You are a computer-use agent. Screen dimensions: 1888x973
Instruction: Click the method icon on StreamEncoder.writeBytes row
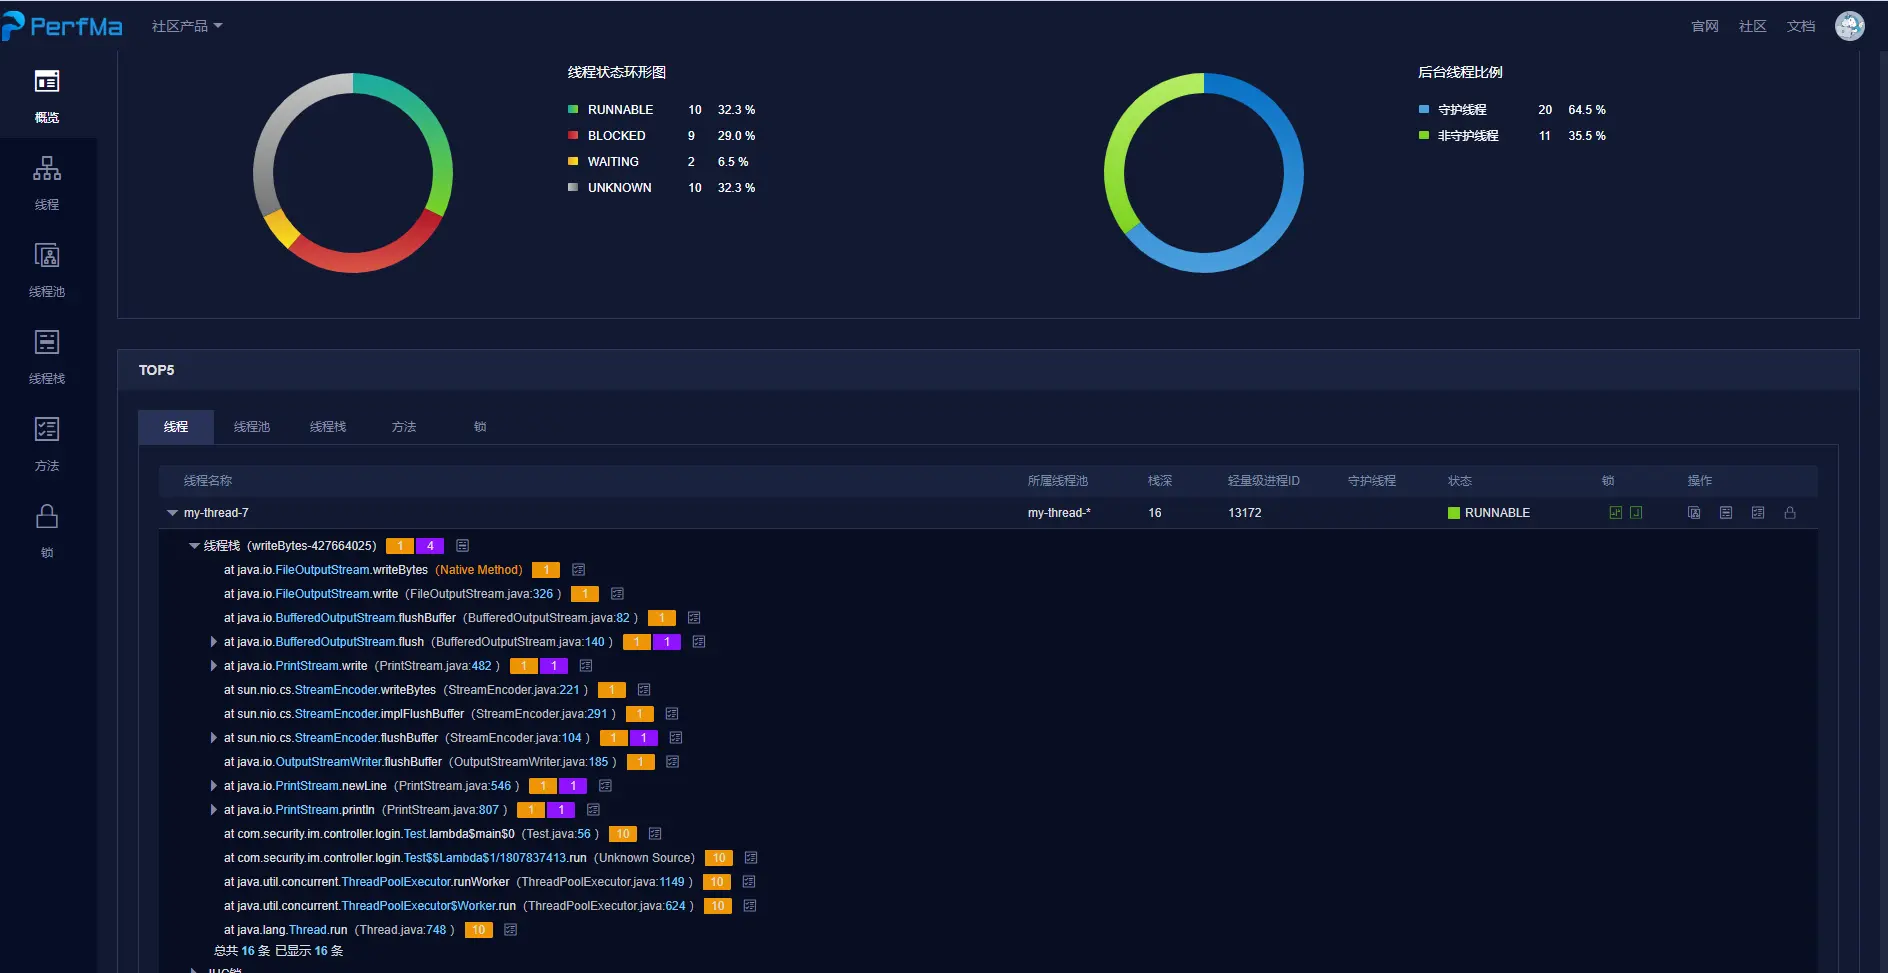(x=644, y=690)
